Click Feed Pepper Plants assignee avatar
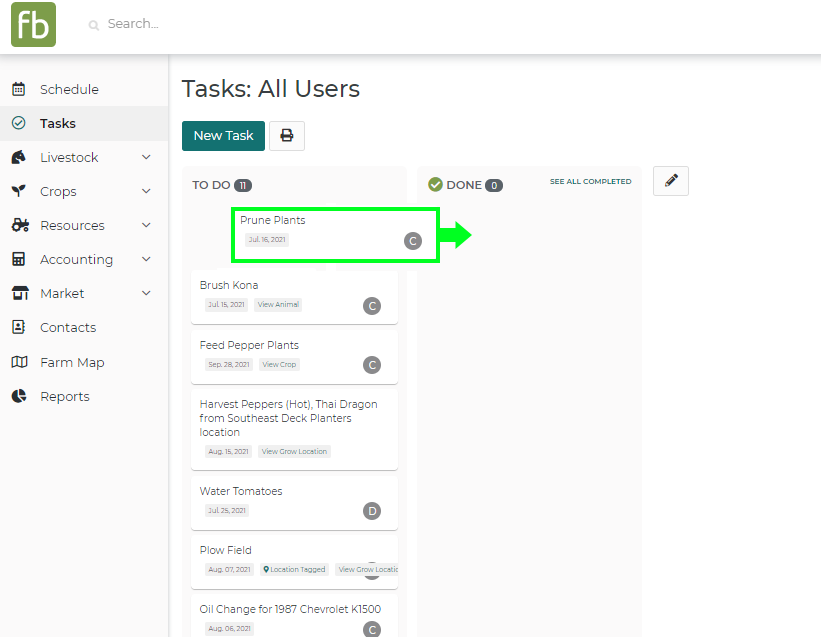The width and height of the screenshot is (821, 637). (372, 365)
